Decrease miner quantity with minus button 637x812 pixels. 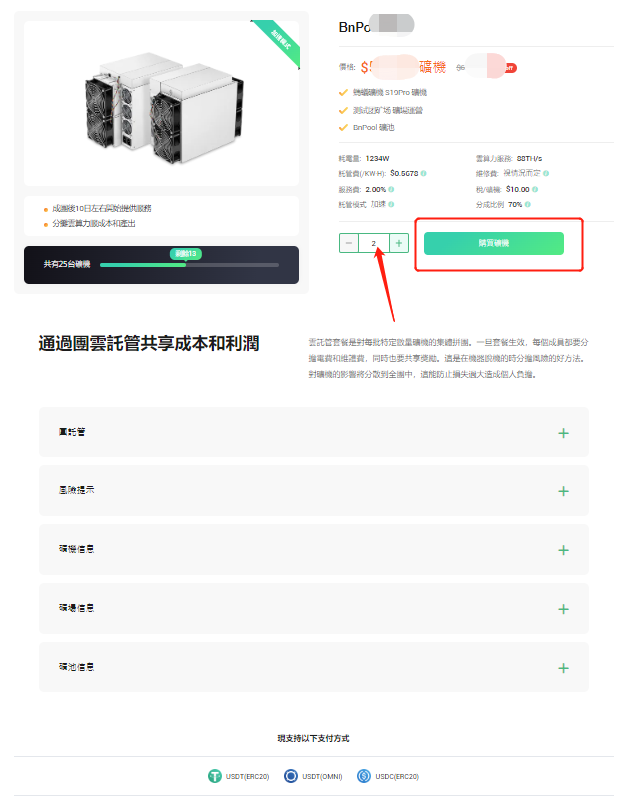pyautogui.click(x=349, y=243)
